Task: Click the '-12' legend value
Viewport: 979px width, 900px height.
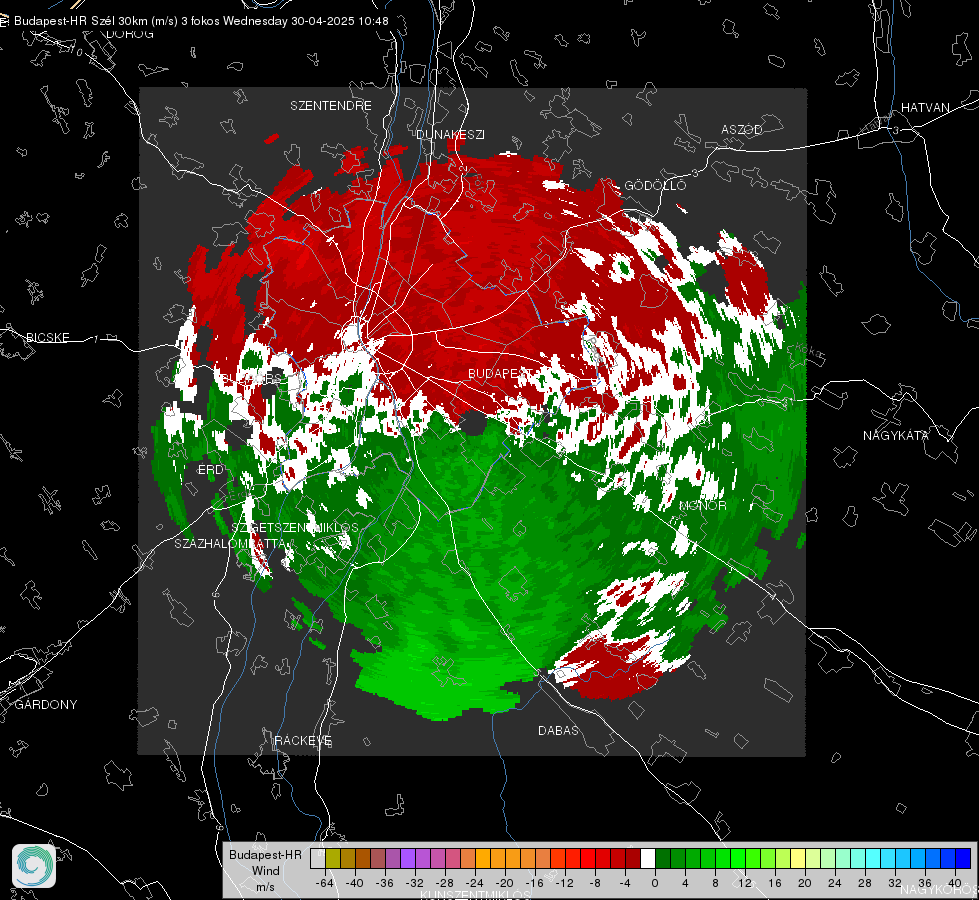Action: point(565,883)
